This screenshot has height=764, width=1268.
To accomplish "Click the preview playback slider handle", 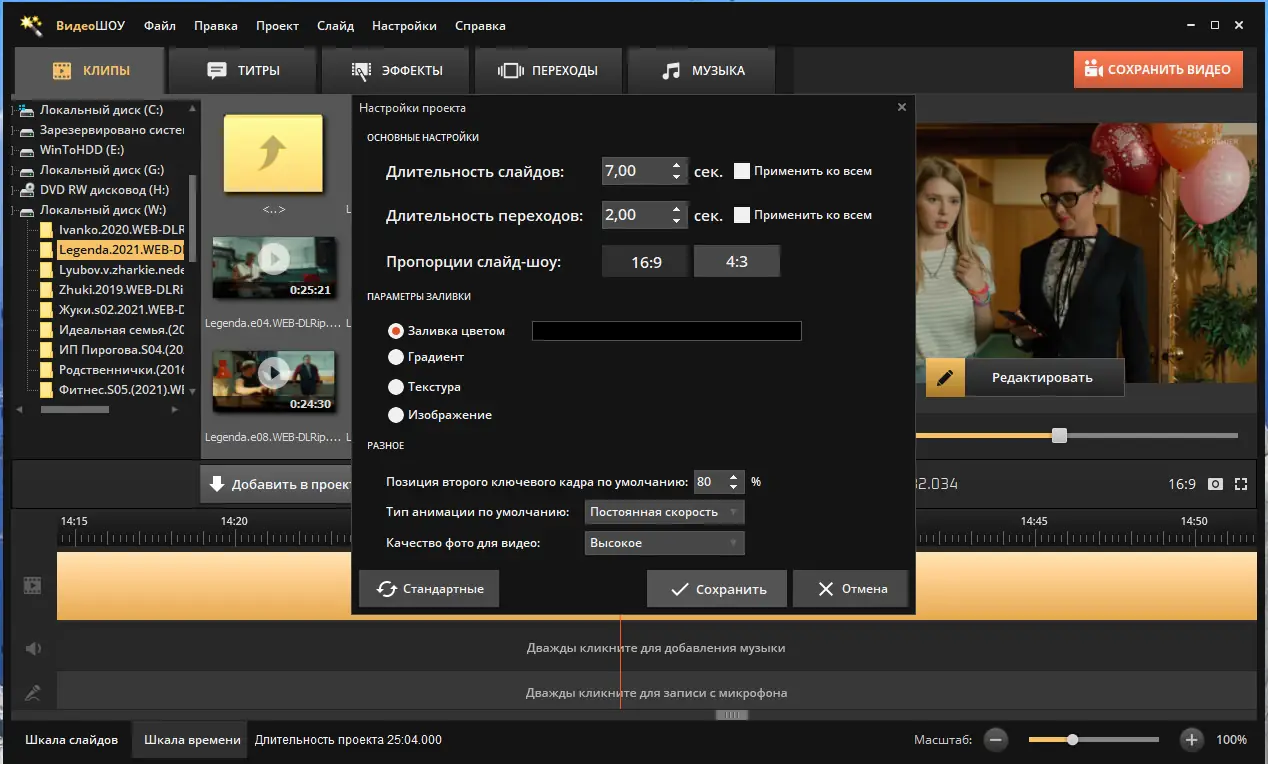I will tap(1059, 435).
